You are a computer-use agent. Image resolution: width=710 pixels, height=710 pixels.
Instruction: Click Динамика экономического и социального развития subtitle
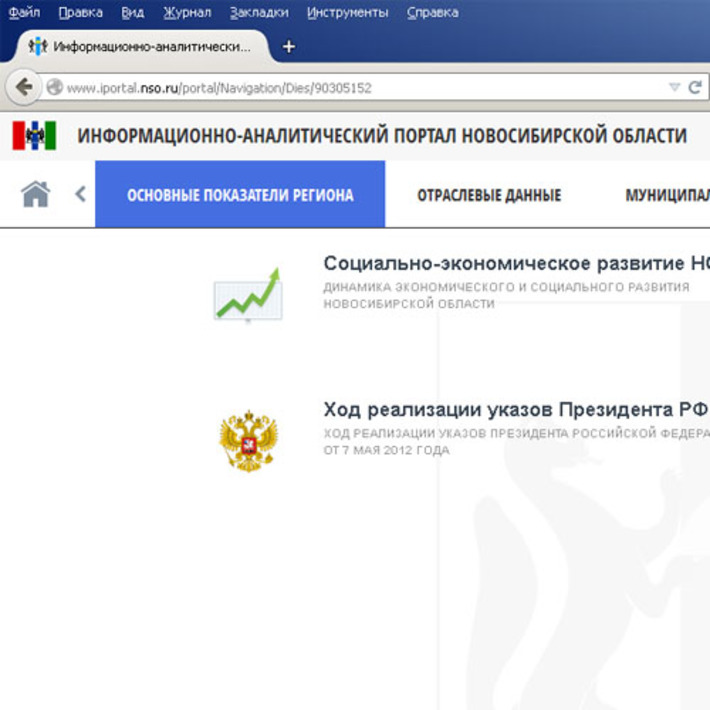pyautogui.click(x=506, y=295)
